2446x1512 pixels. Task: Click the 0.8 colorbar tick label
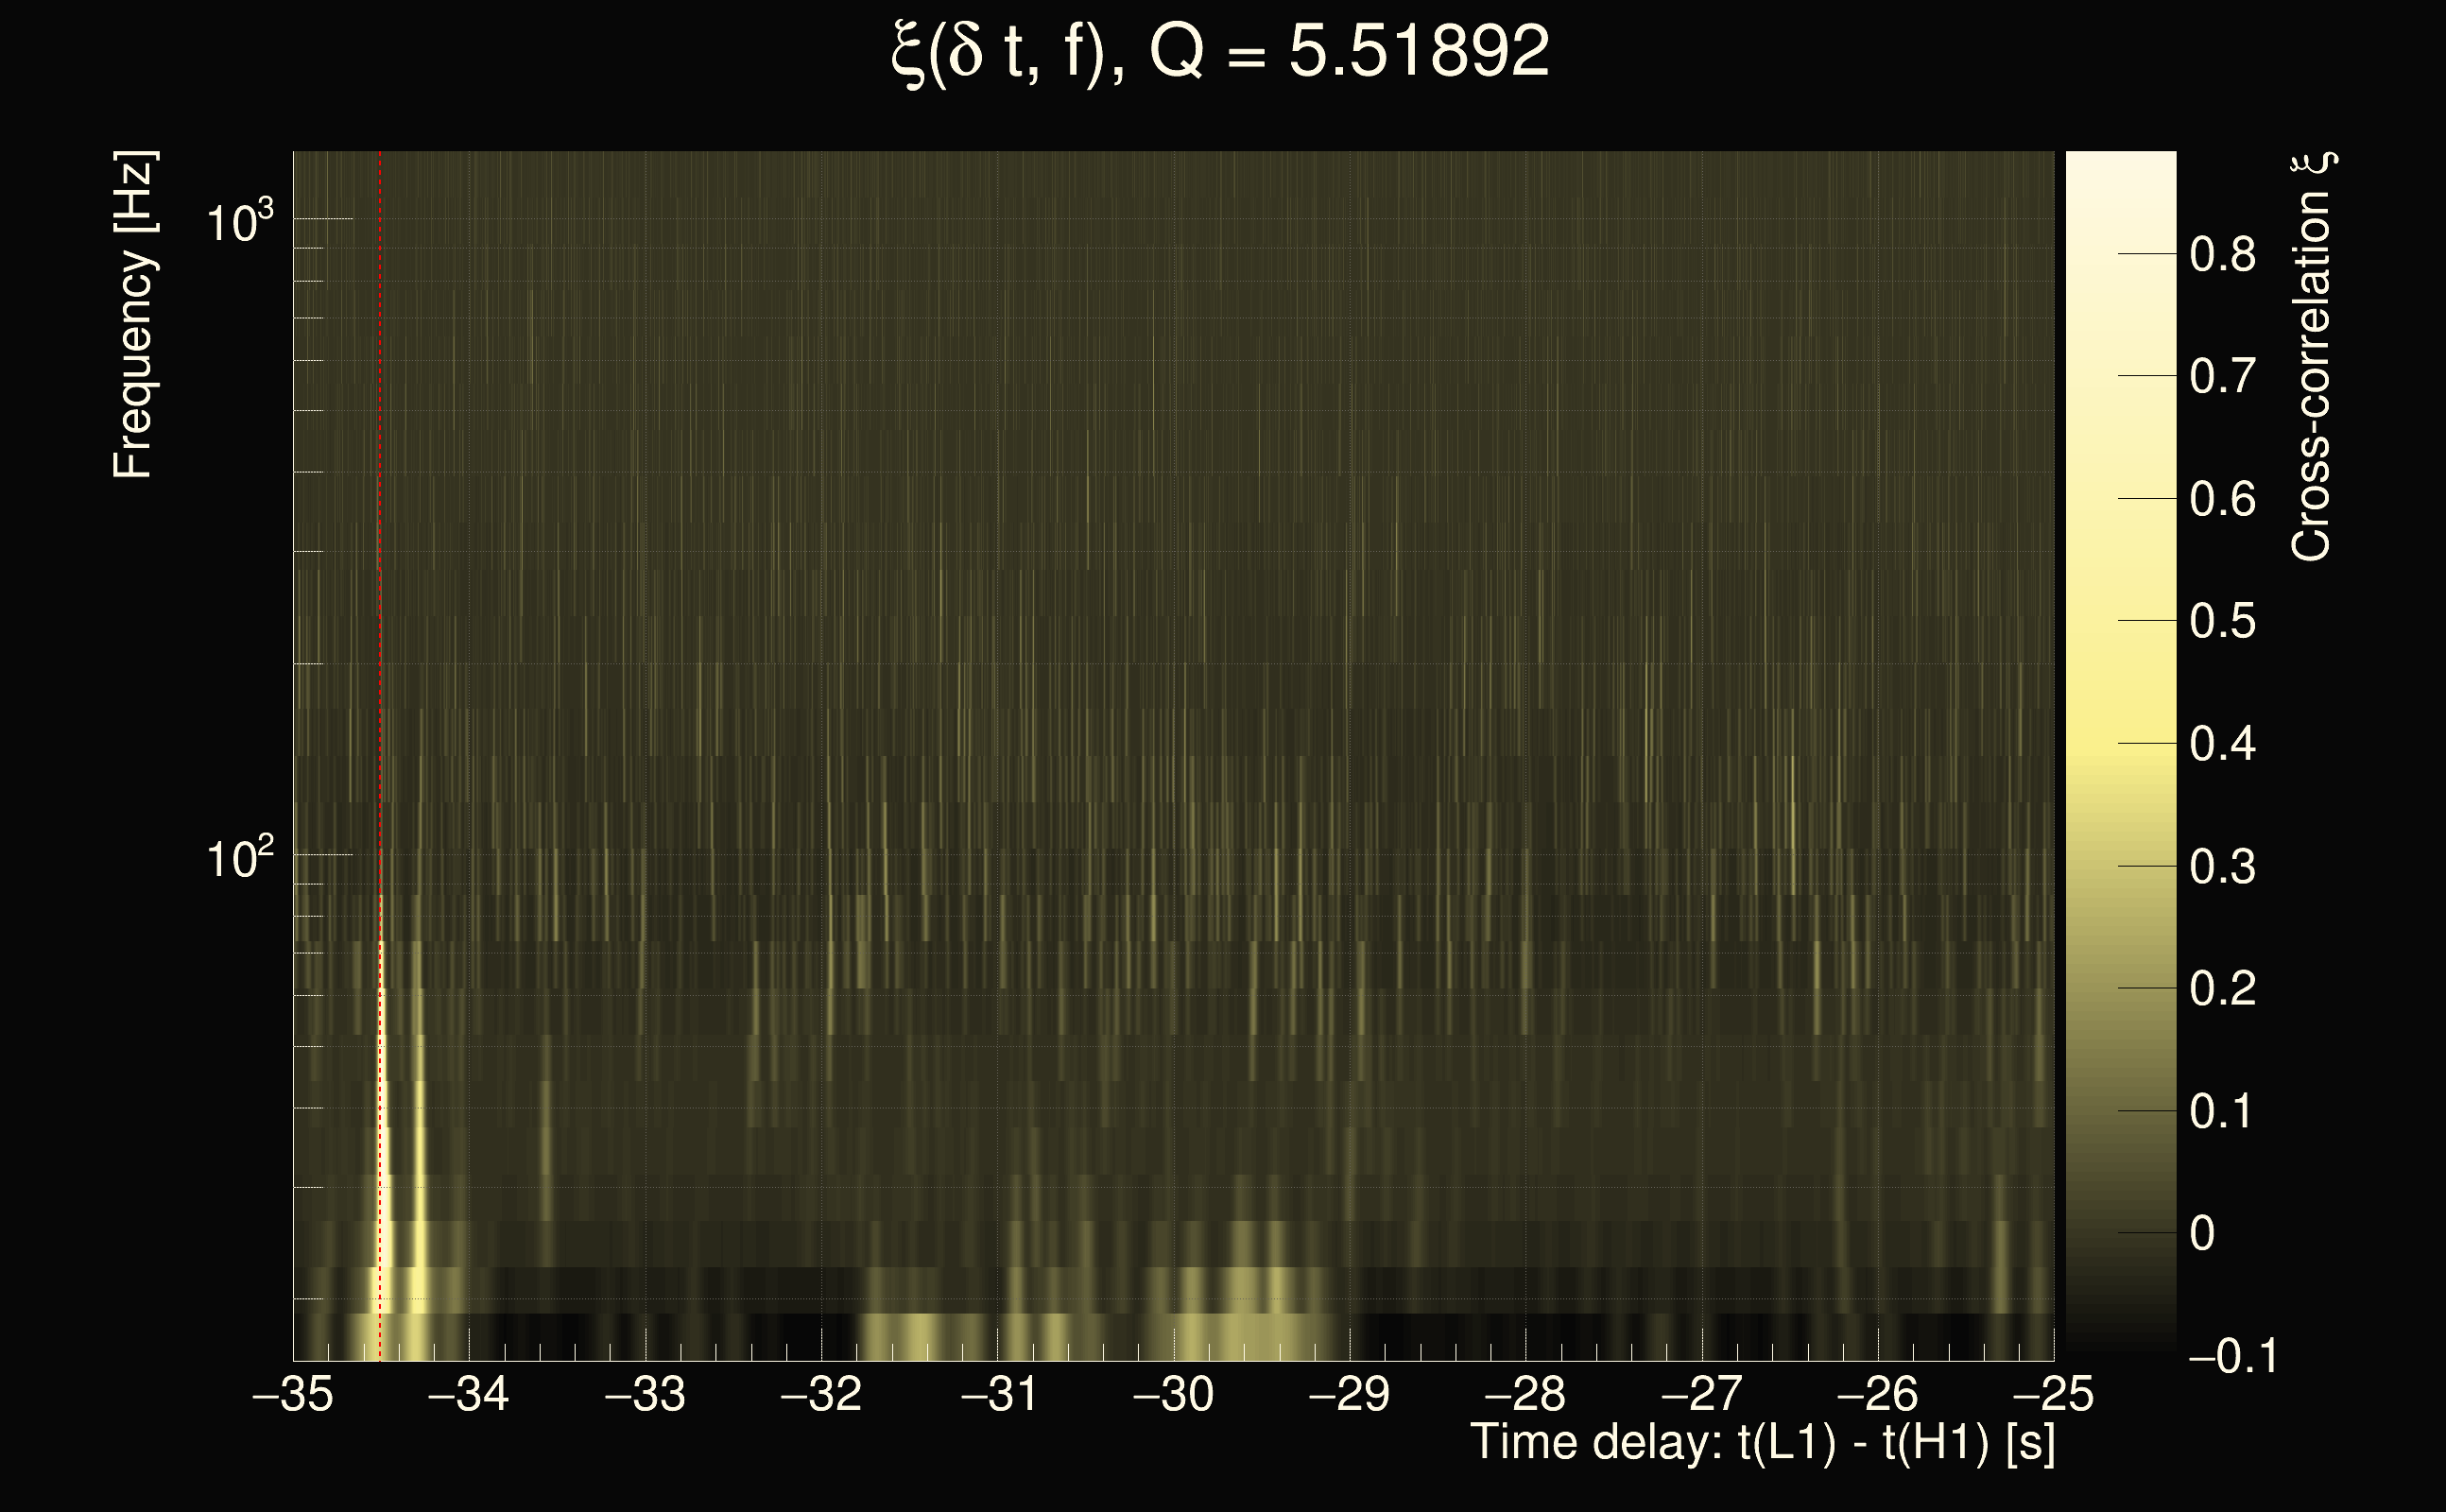(2222, 255)
